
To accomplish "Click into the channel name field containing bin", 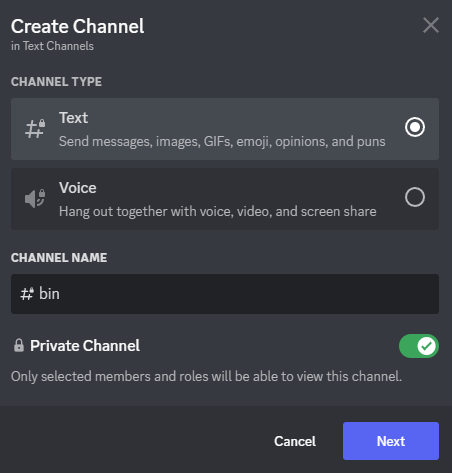I will (225, 294).
